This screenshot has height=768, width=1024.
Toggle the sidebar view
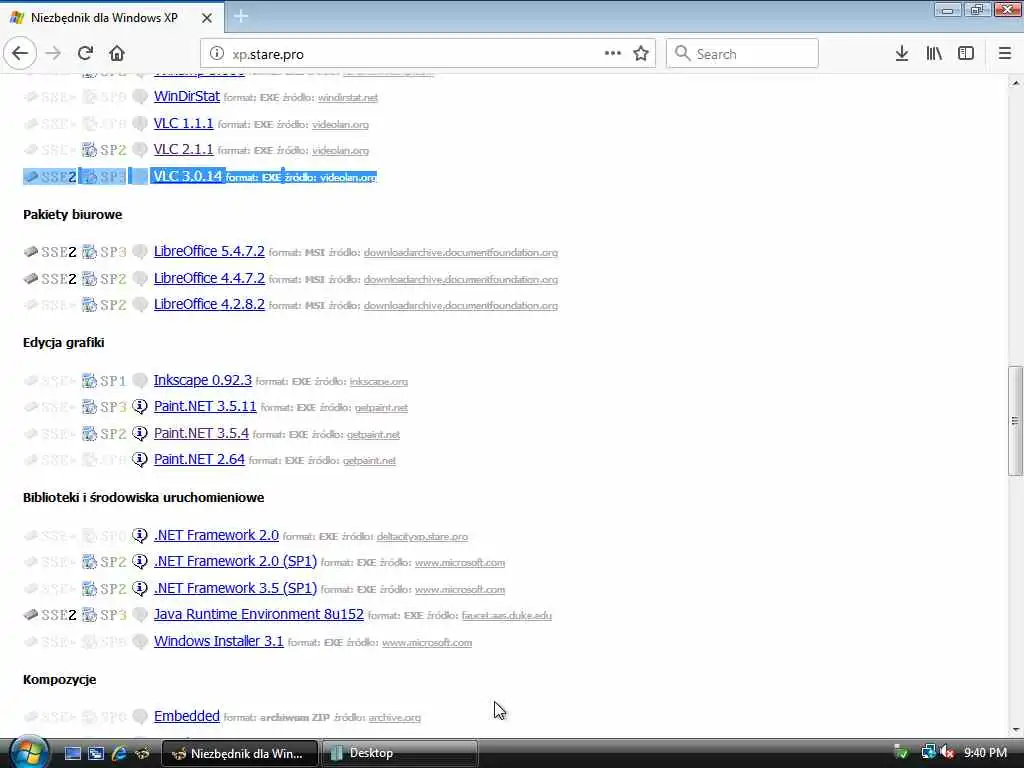pos(966,54)
